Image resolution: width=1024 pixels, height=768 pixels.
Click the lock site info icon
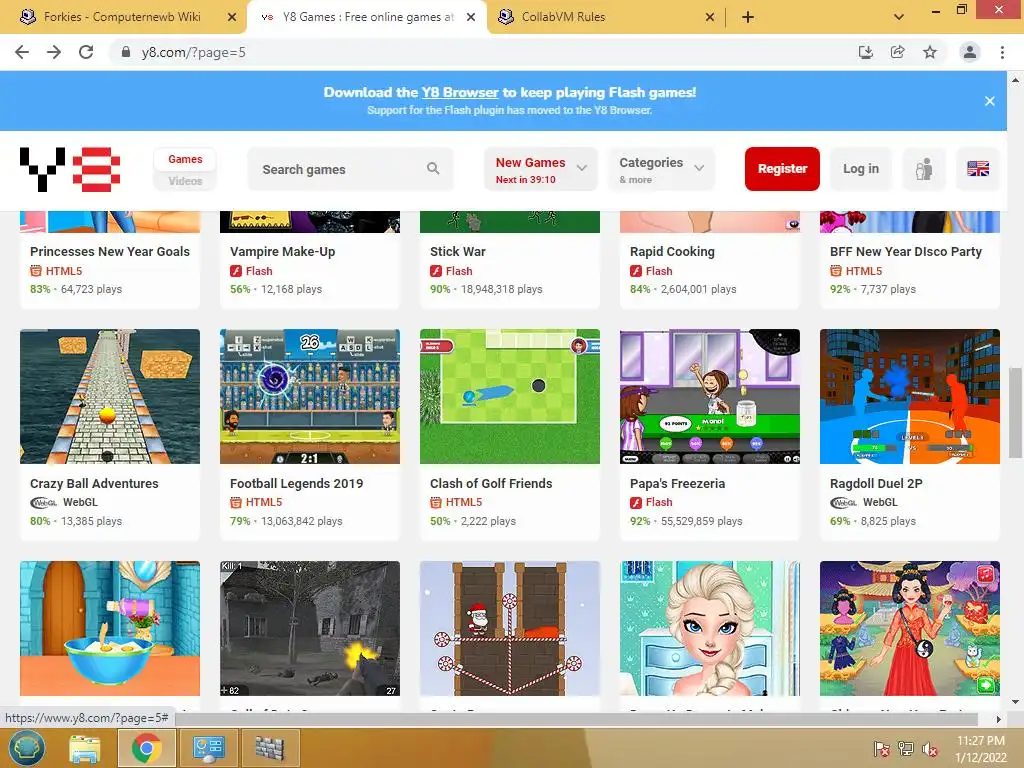pos(126,52)
